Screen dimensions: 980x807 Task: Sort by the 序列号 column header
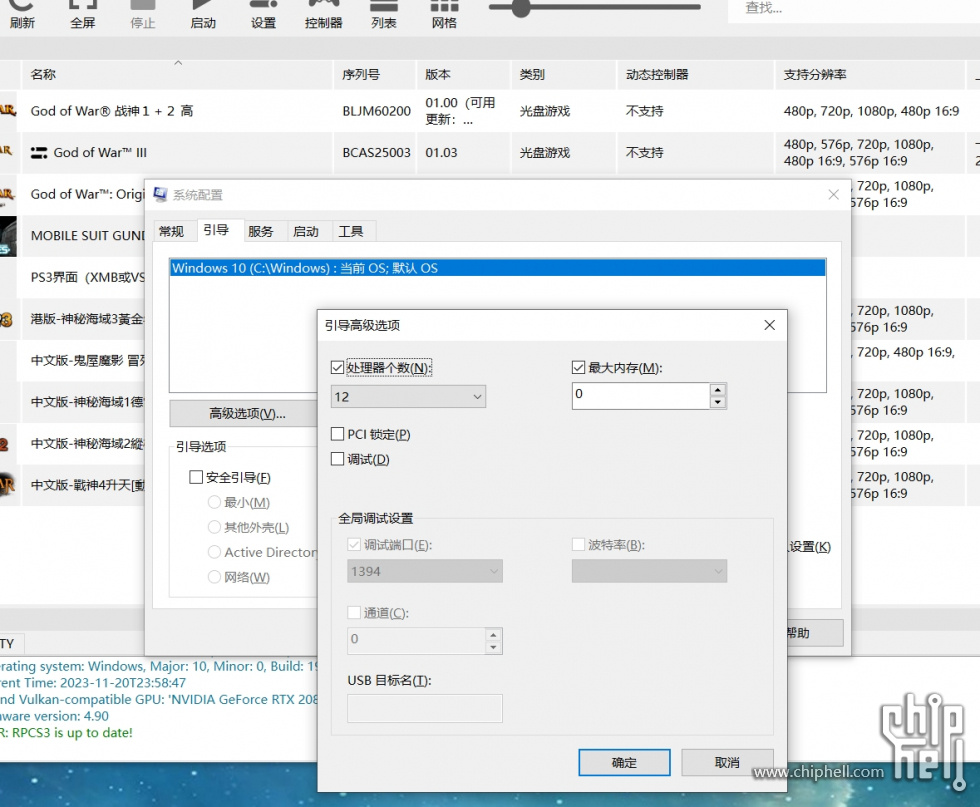pyautogui.click(x=375, y=74)
